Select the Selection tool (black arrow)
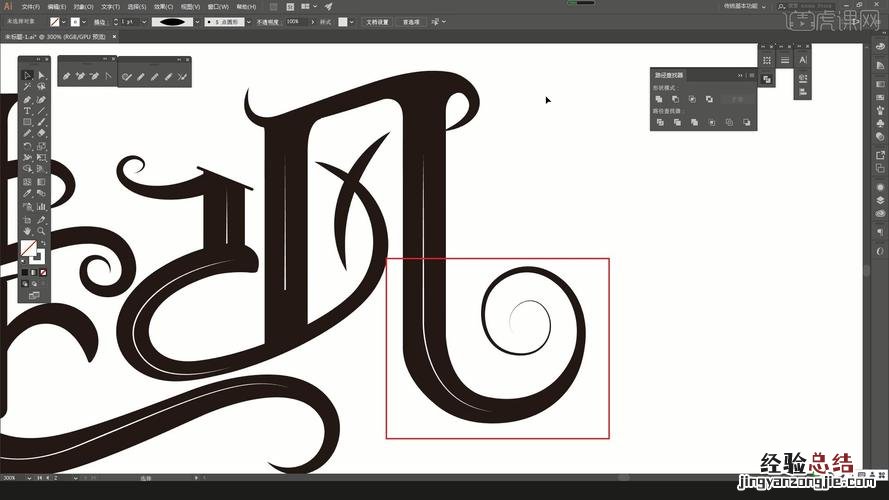 (28, 76)
